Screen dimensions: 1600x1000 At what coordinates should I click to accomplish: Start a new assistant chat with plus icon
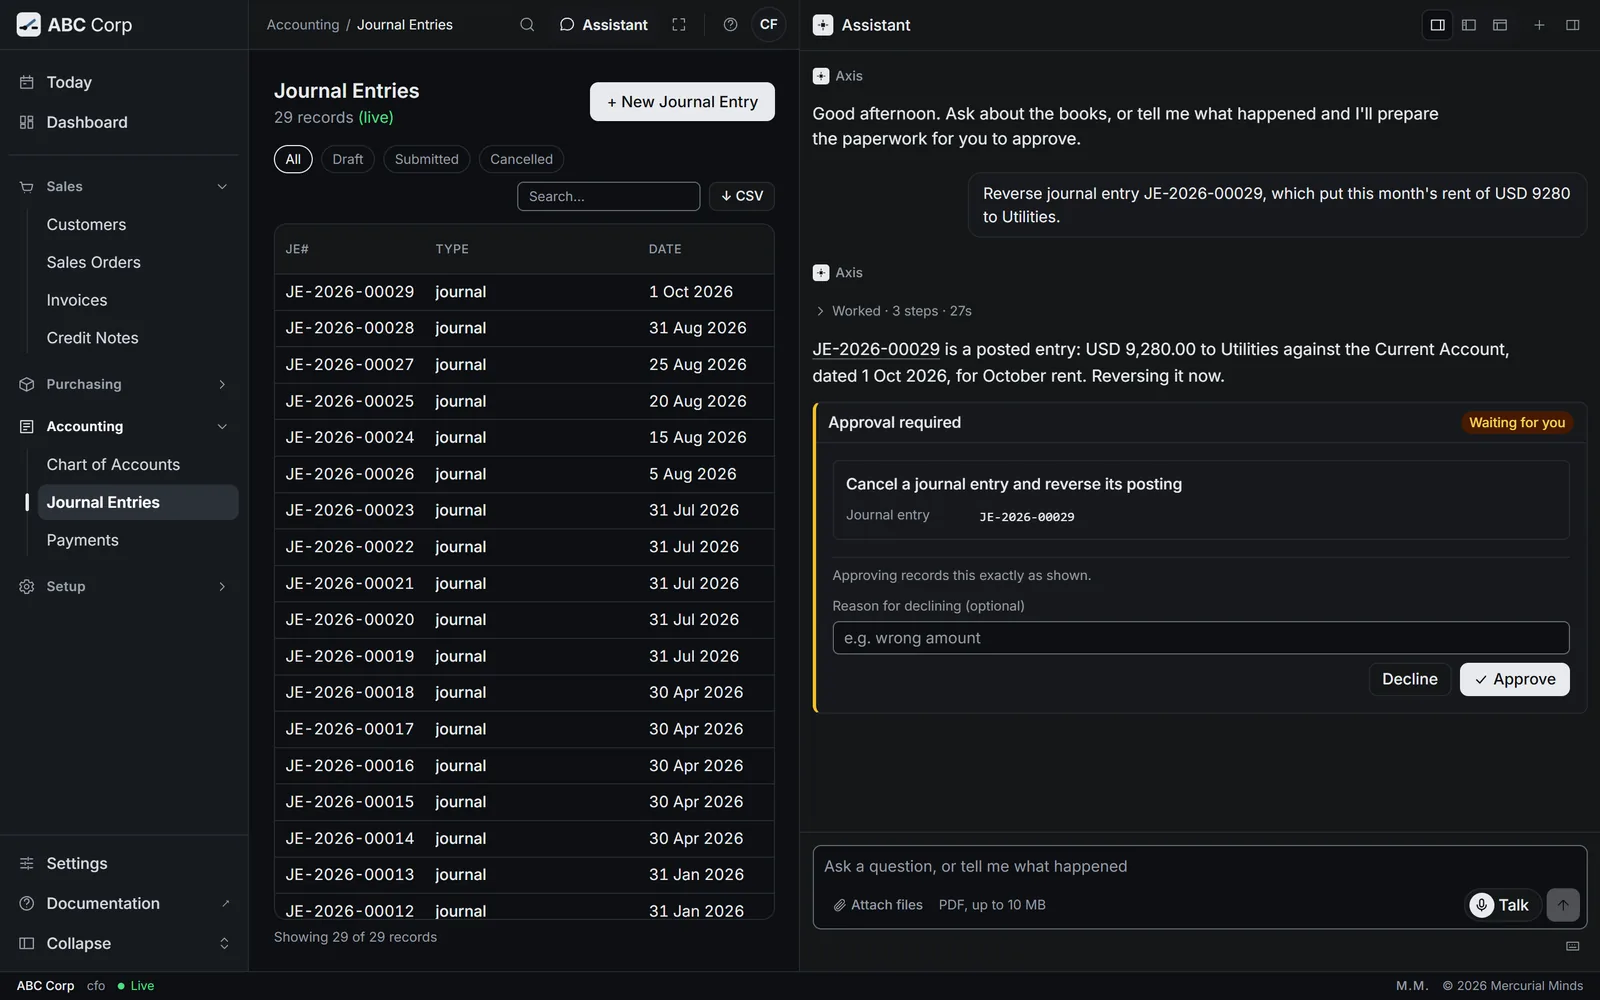pos(1539,25)
